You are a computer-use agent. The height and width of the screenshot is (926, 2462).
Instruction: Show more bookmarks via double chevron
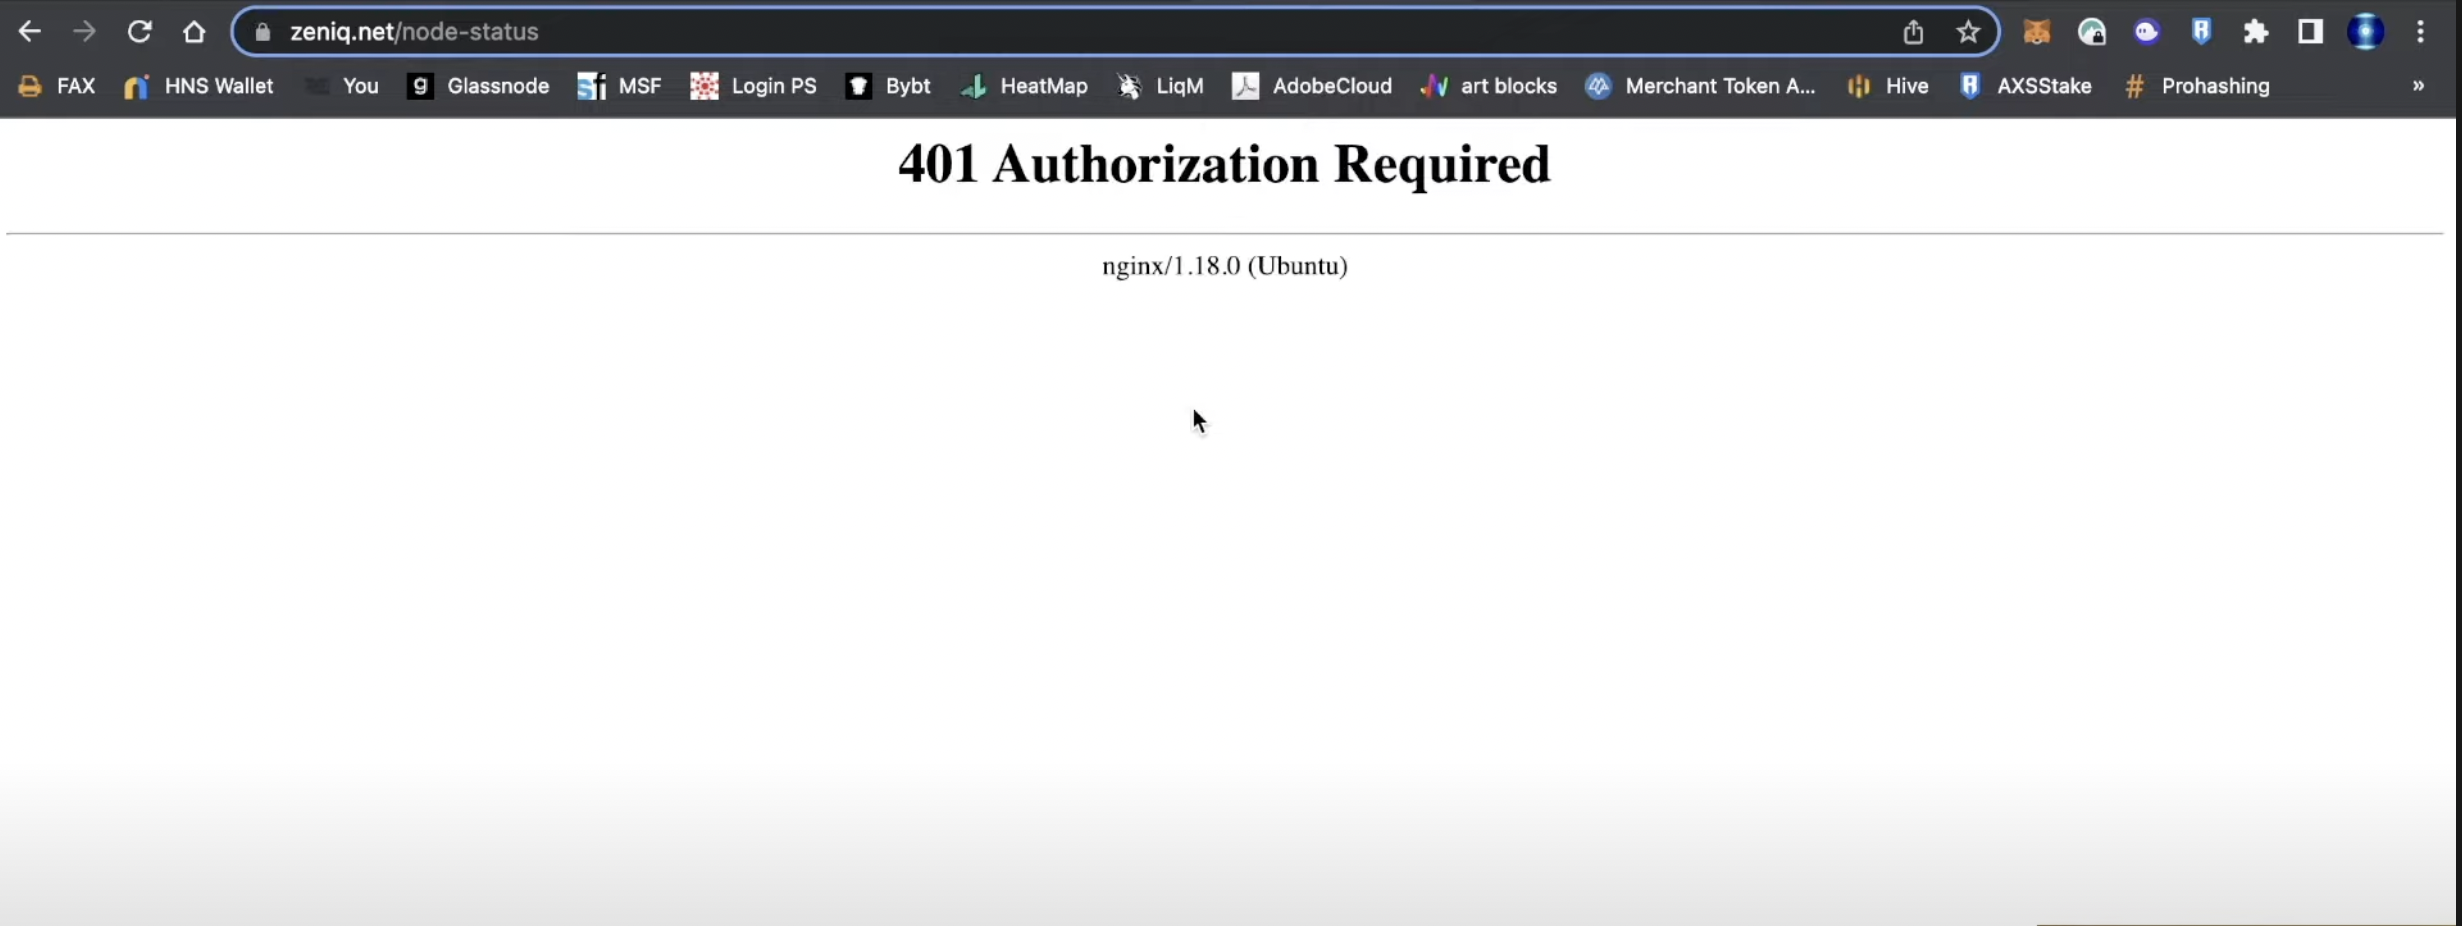click(x=2418, y=86)
